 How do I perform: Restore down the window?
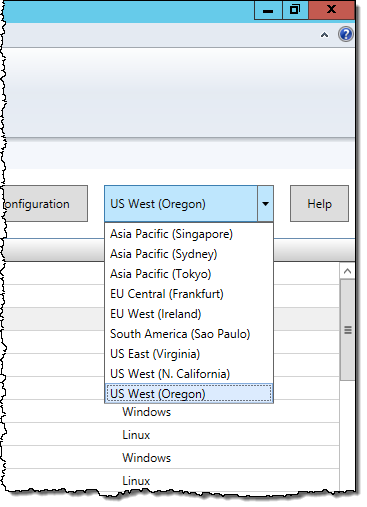[x=295, y=10]
